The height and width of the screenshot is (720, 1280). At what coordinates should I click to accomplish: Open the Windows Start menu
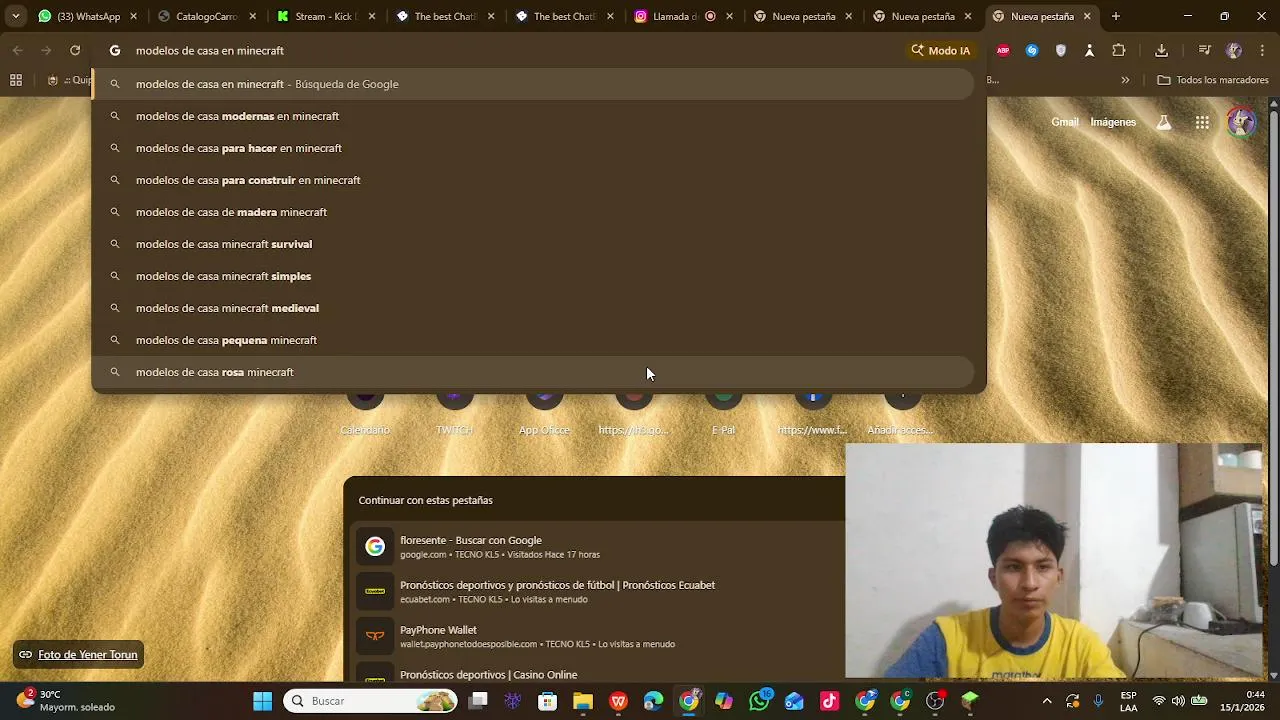262,701
